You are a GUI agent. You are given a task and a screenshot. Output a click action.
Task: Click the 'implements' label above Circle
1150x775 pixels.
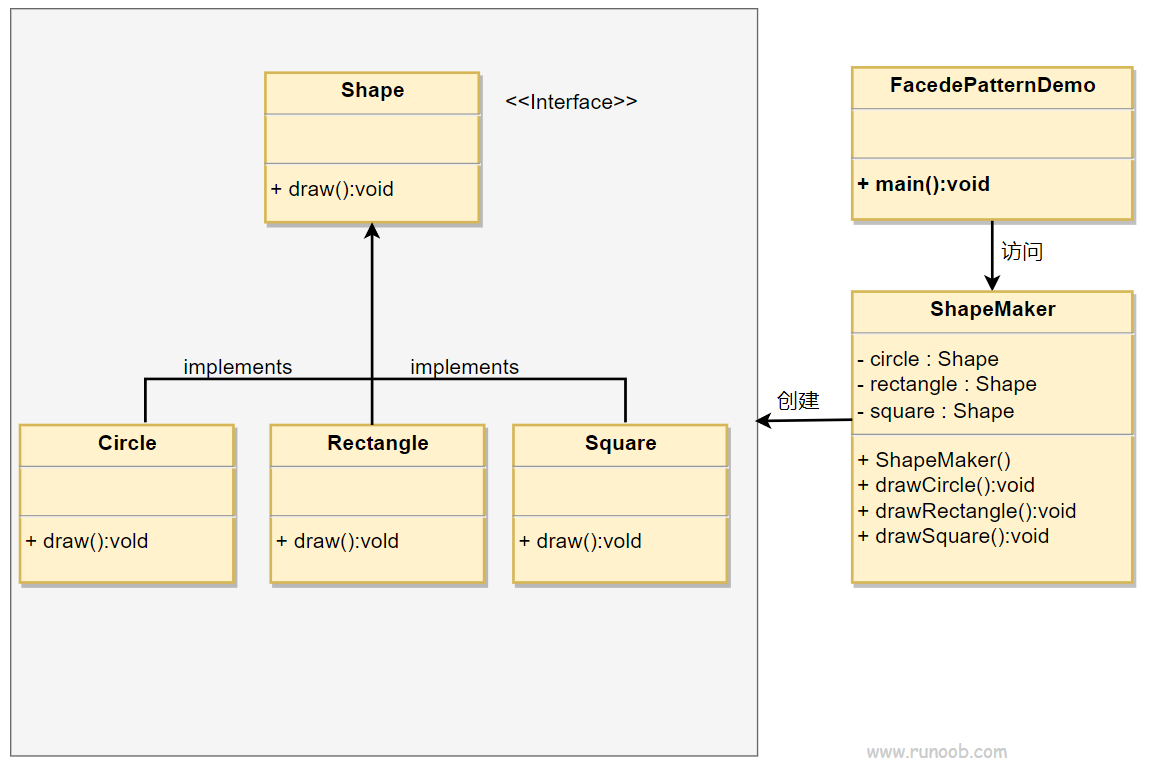238,367
